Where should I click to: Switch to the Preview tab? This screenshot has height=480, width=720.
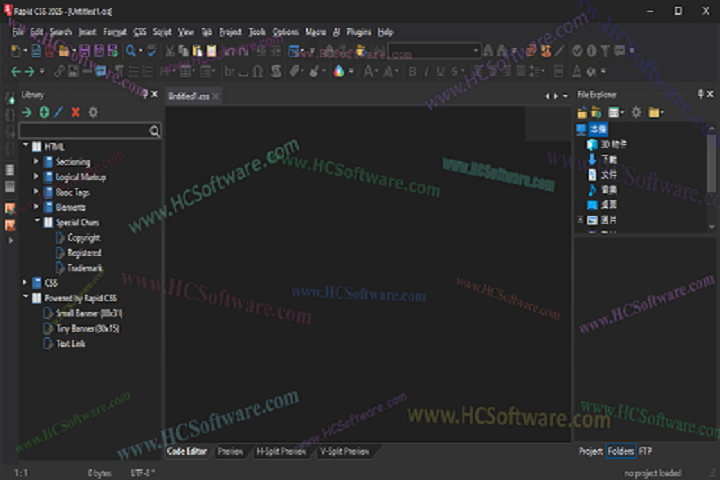coord(230,452)
